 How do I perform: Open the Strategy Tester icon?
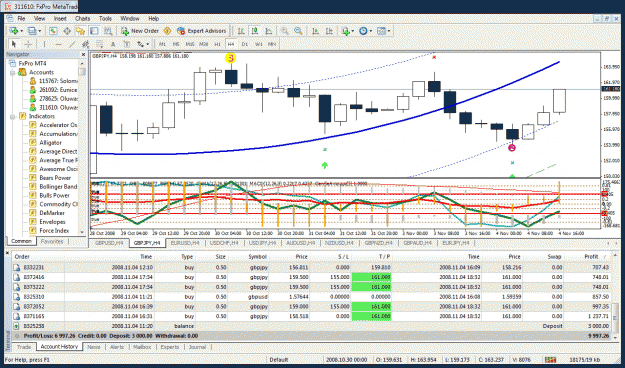click(108, 31)
